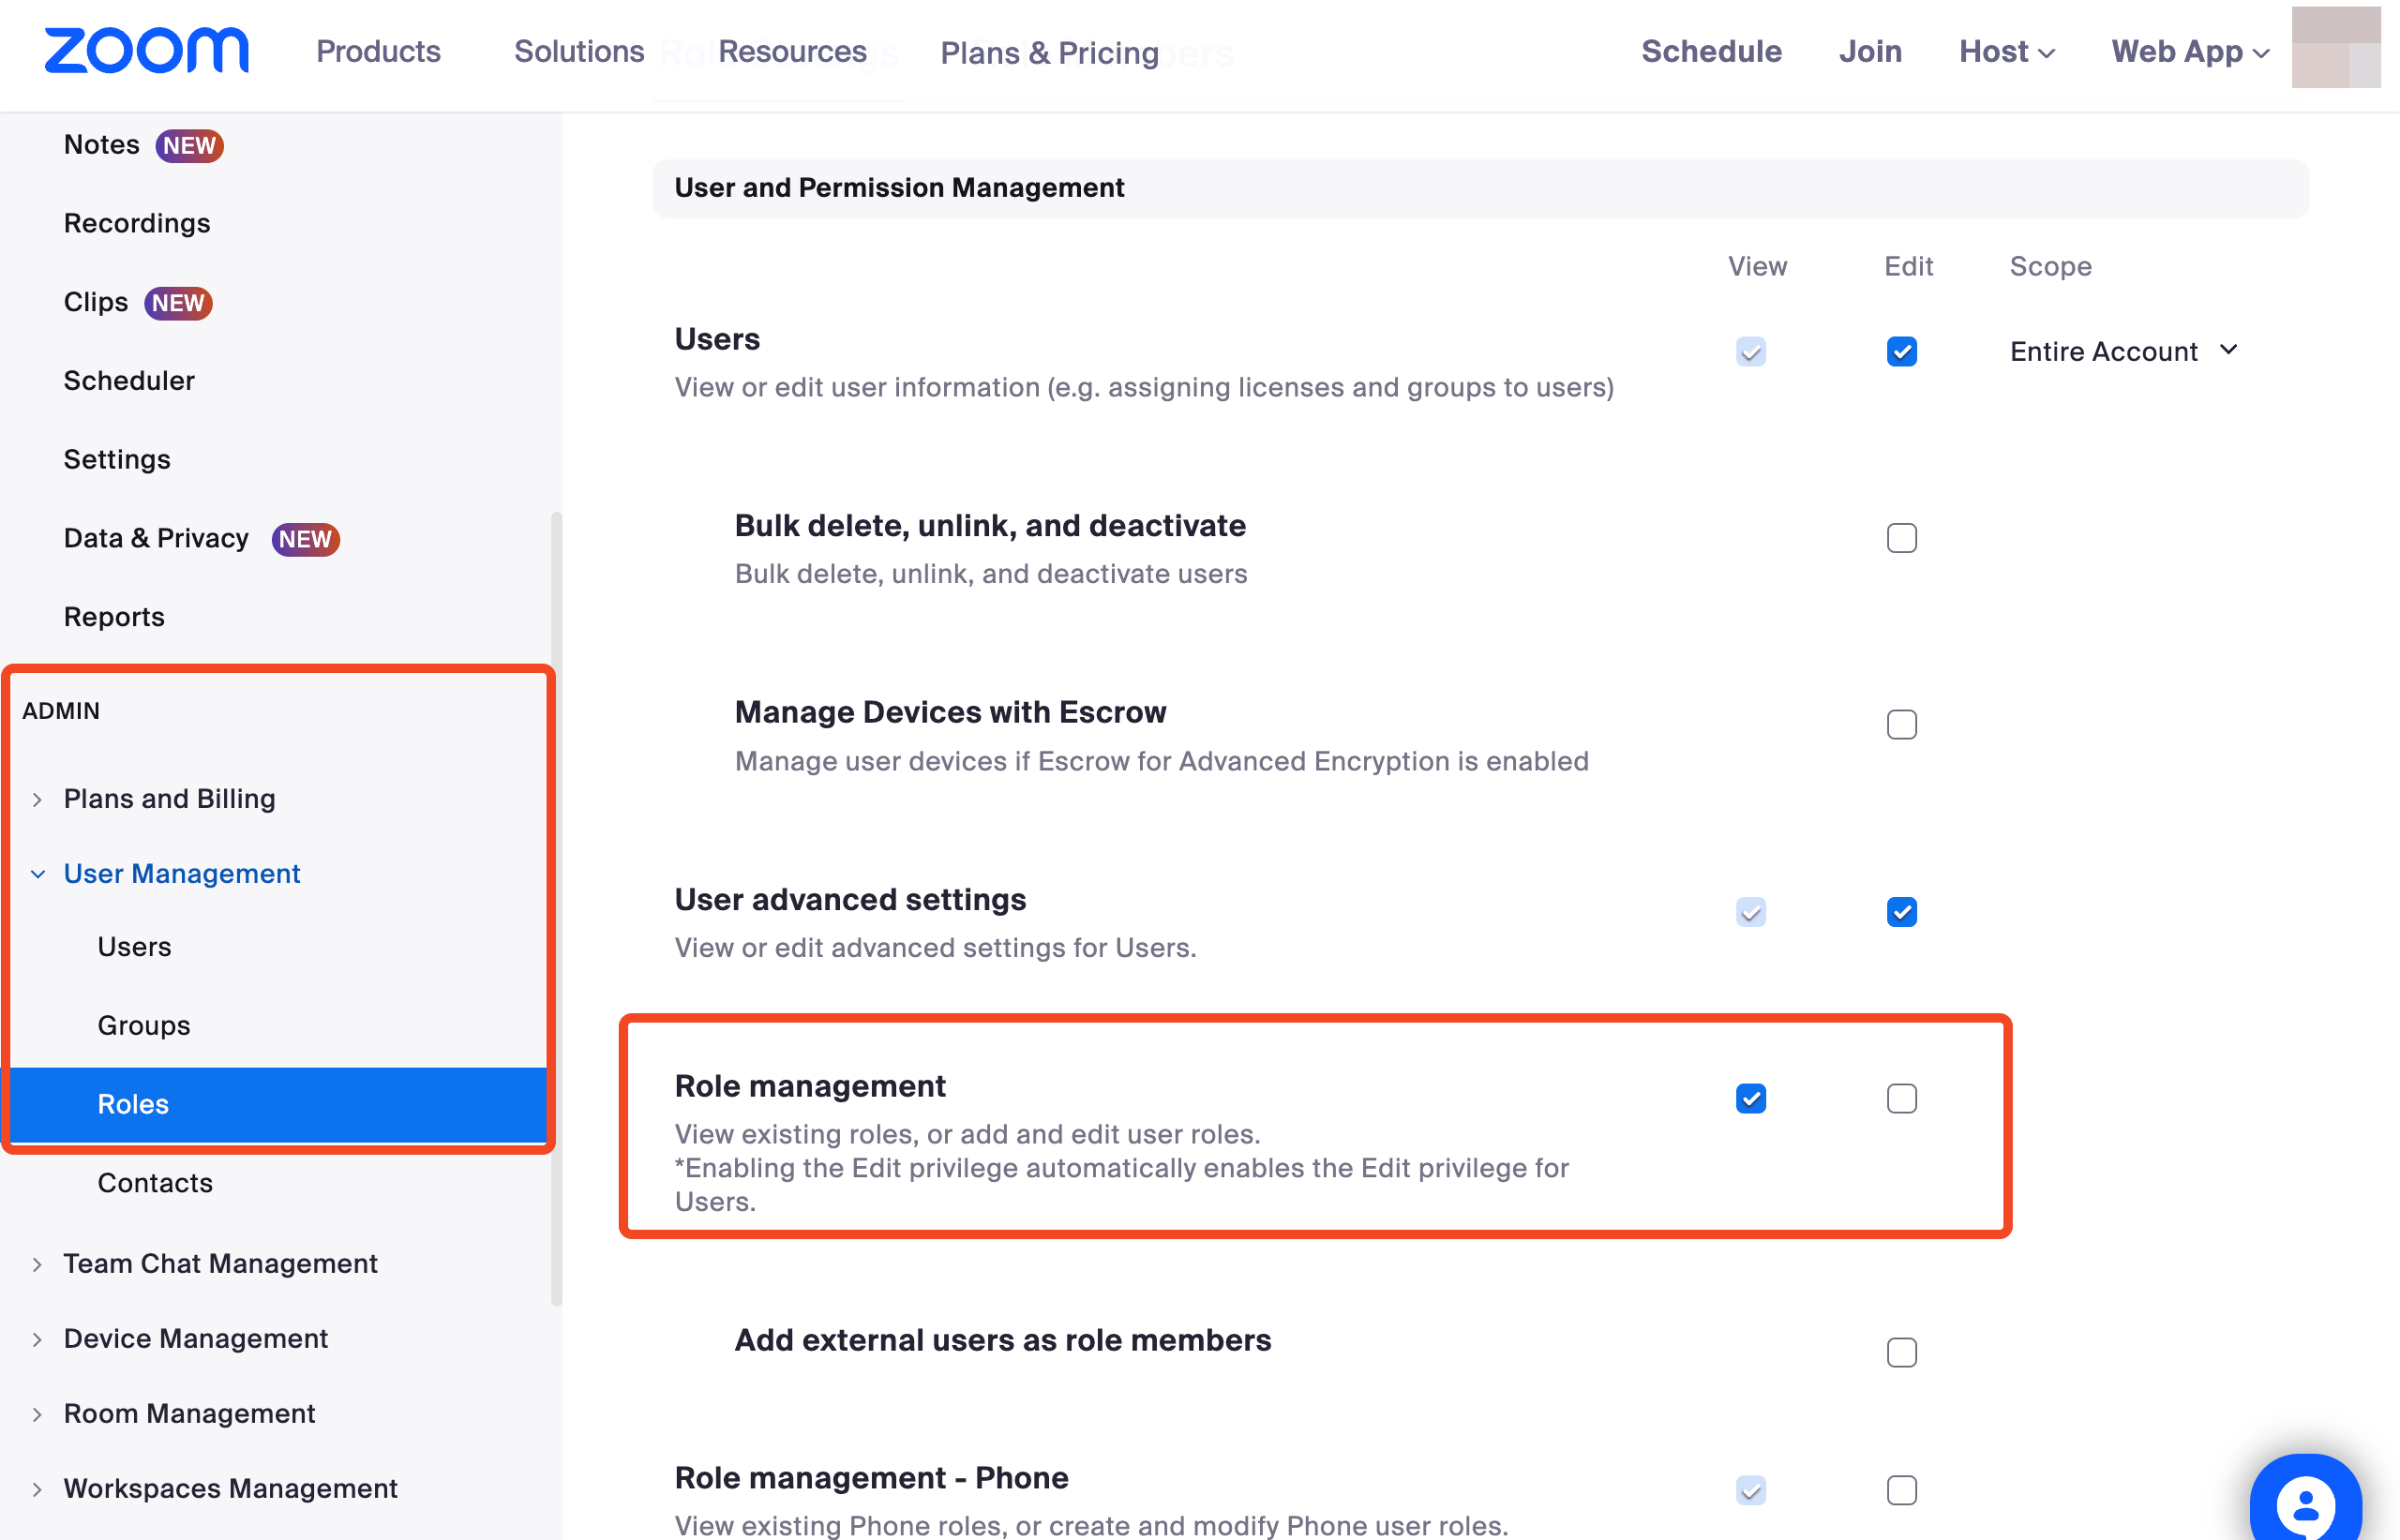Enable Bulk delete, unlink, and deactivate
Screen dimensions: 2400x1540
[1902, 538]
